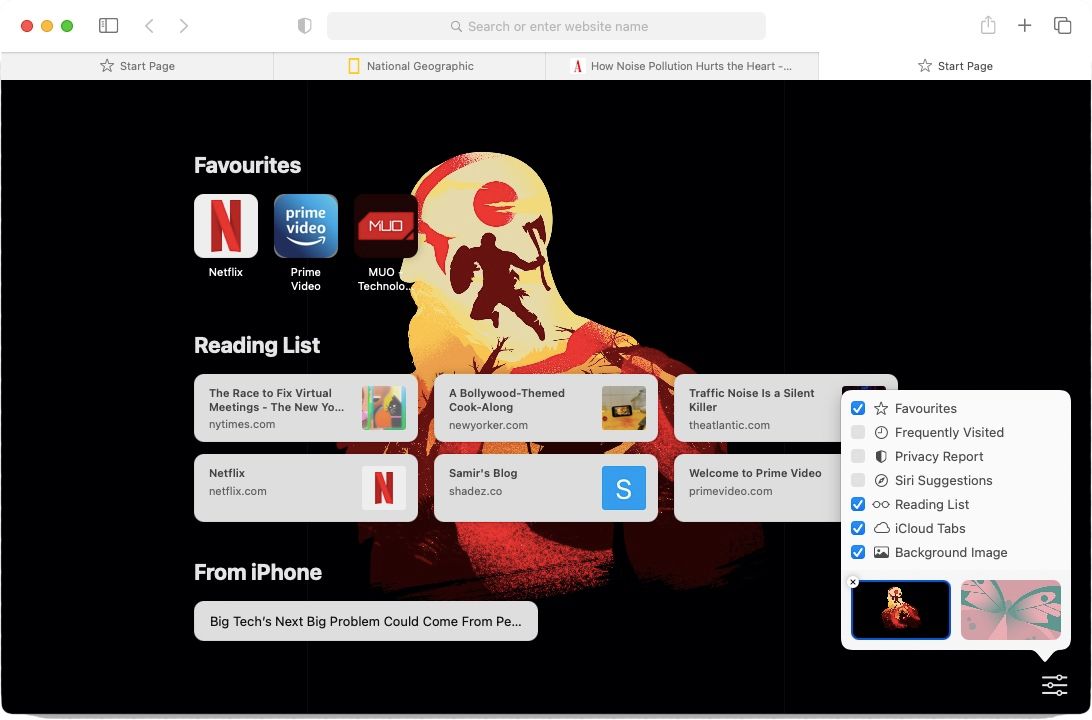Open Netflix from the Favourites section
The image size is (1092, 720).
[x=225, y=226]
